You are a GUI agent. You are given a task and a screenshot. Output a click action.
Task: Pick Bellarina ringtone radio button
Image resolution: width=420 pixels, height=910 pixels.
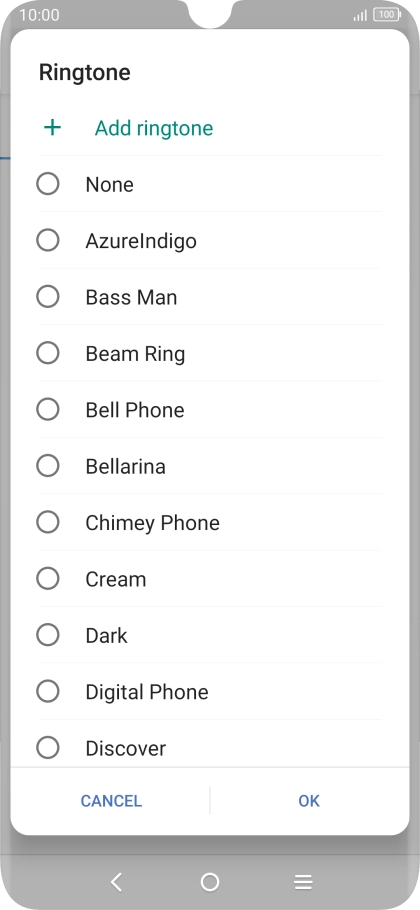click(48, 465)
